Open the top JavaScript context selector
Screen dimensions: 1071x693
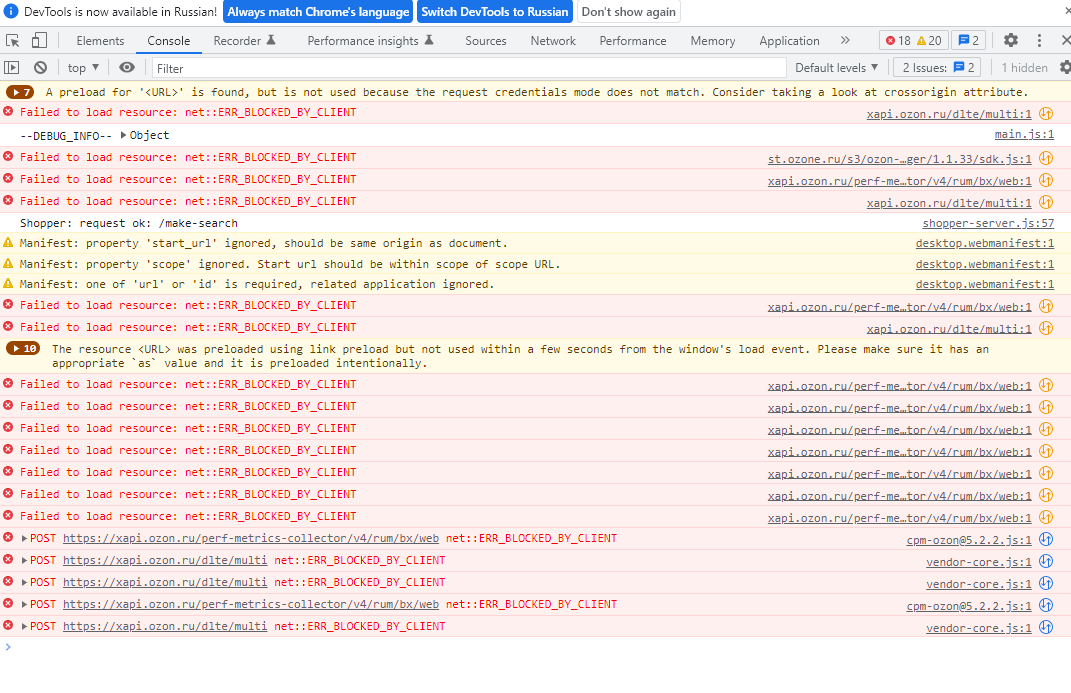tap(83, 68)
